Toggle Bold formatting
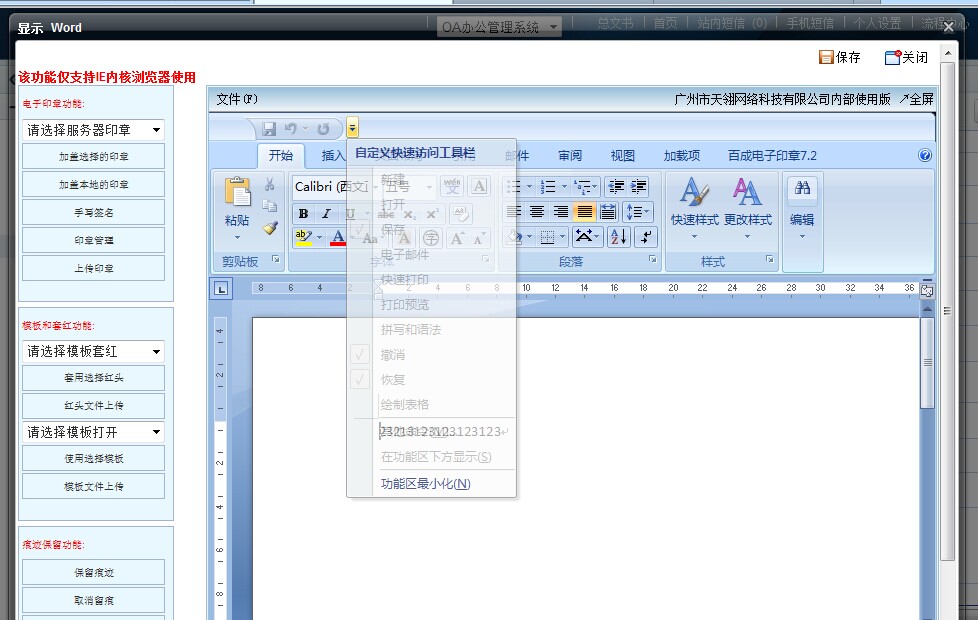The image size is (978, 620). 303,213
